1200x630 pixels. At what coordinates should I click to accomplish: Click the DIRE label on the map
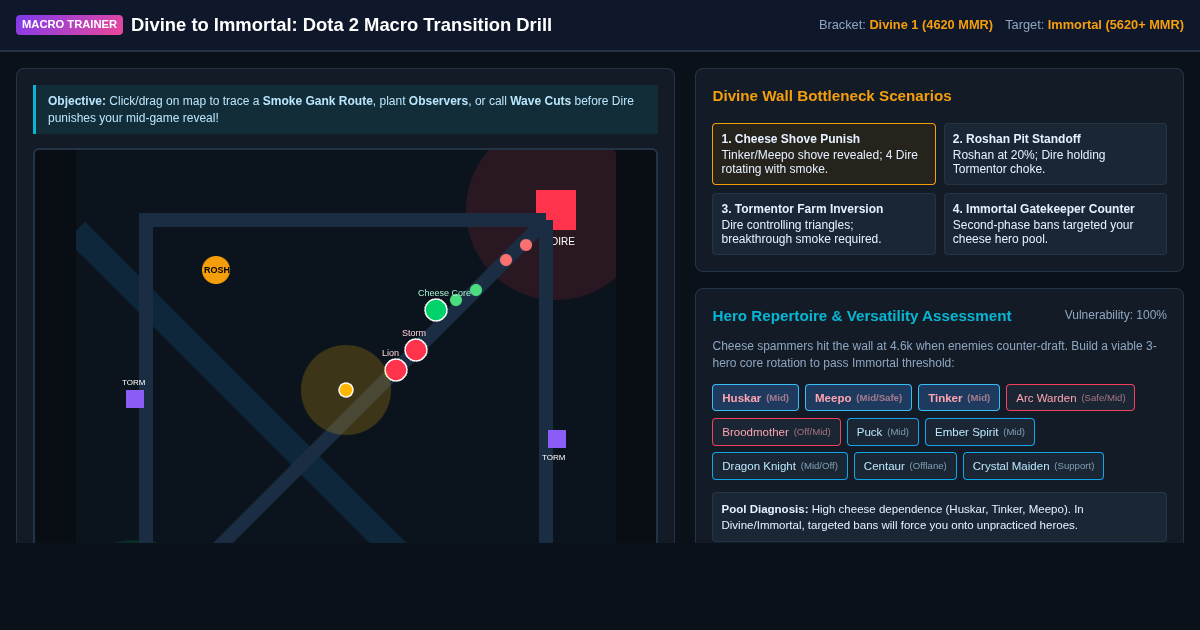[562, 241]
